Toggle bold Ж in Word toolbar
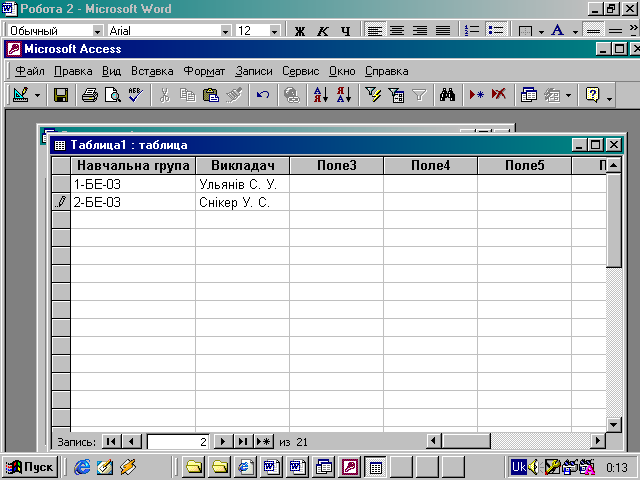Screen dimensions: 640x480 point(300,31)
